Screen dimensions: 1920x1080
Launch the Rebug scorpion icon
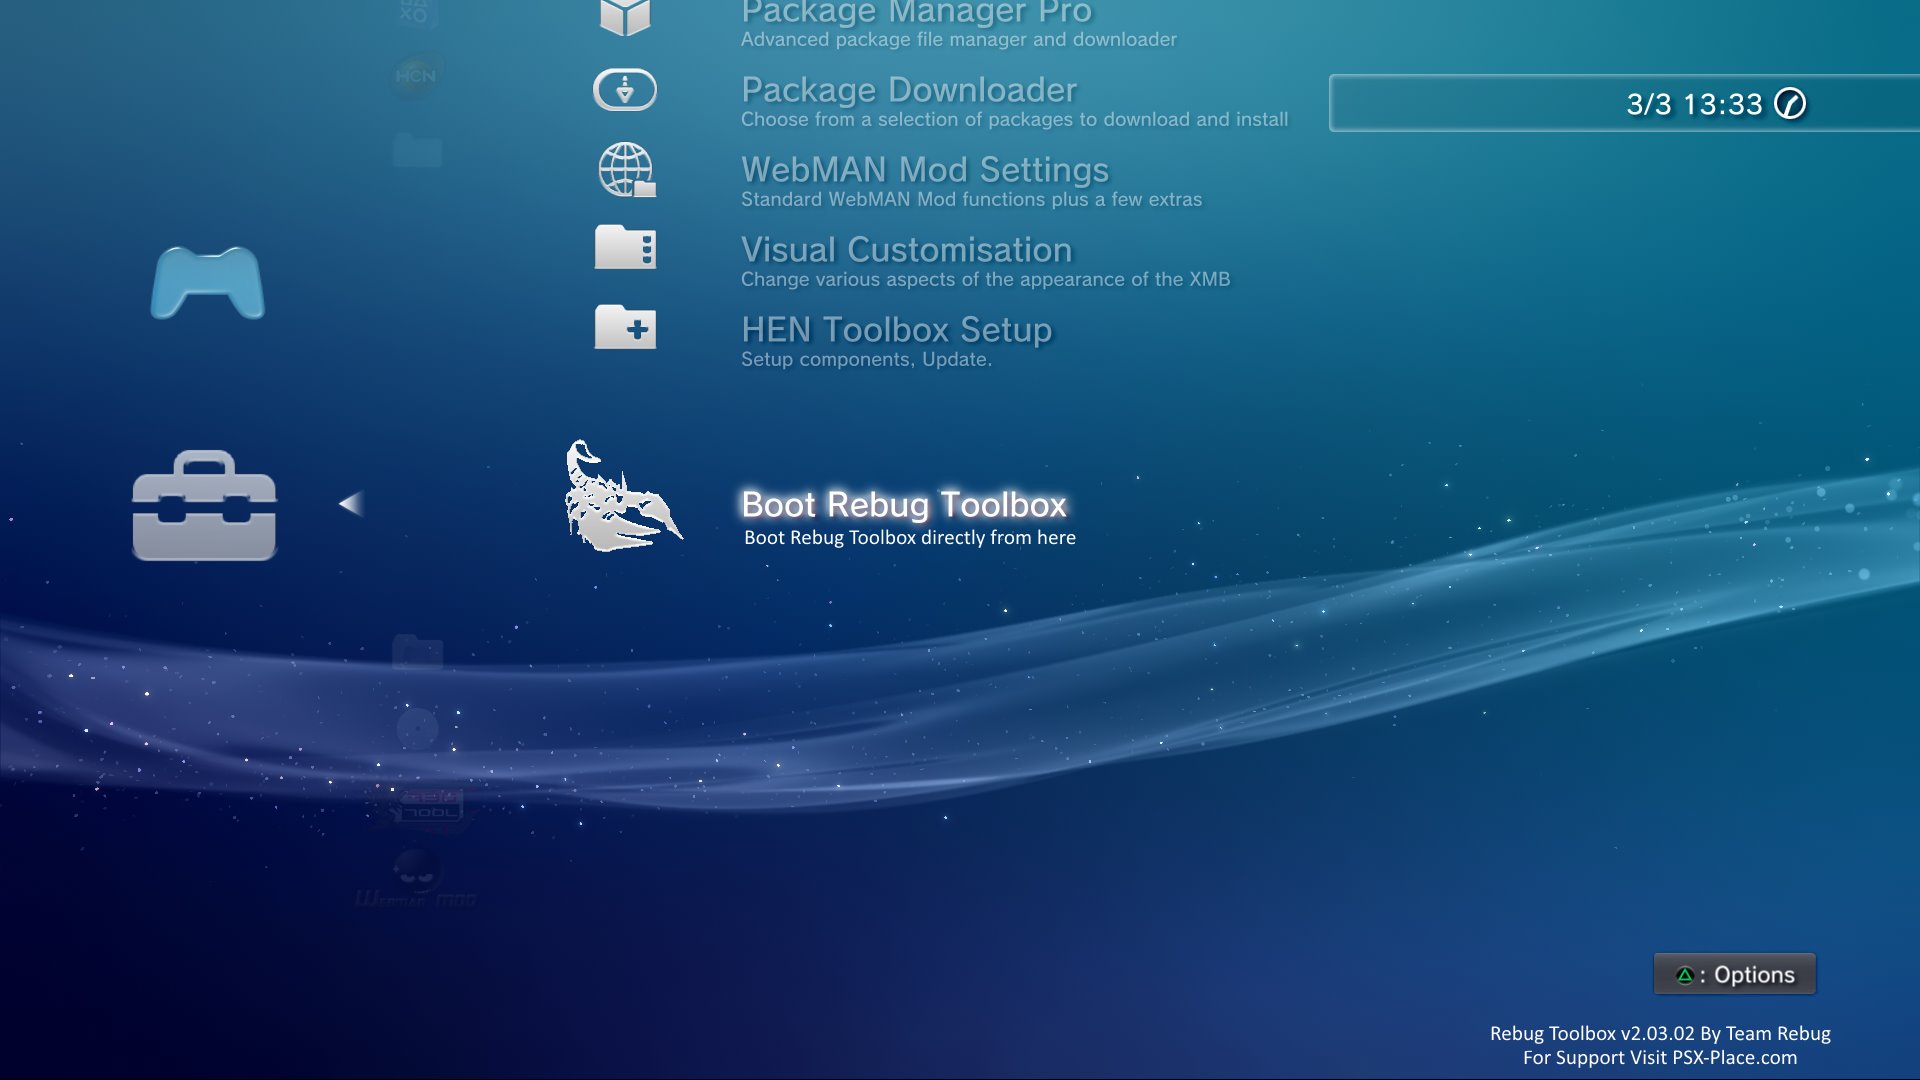coord(623,496)
